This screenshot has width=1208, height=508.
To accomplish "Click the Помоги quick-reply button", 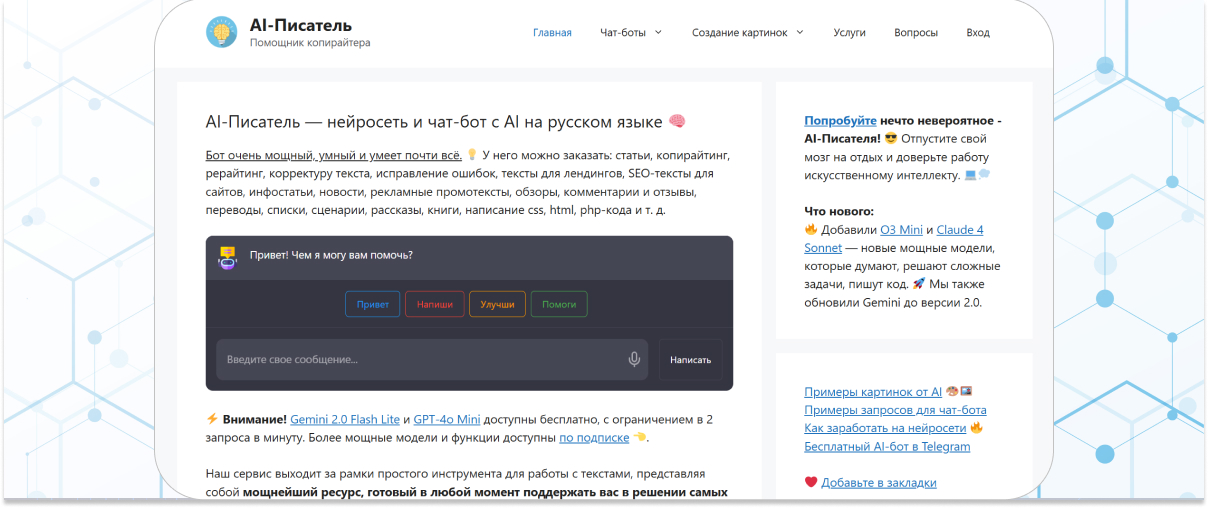I will click(x=559, y=304).
